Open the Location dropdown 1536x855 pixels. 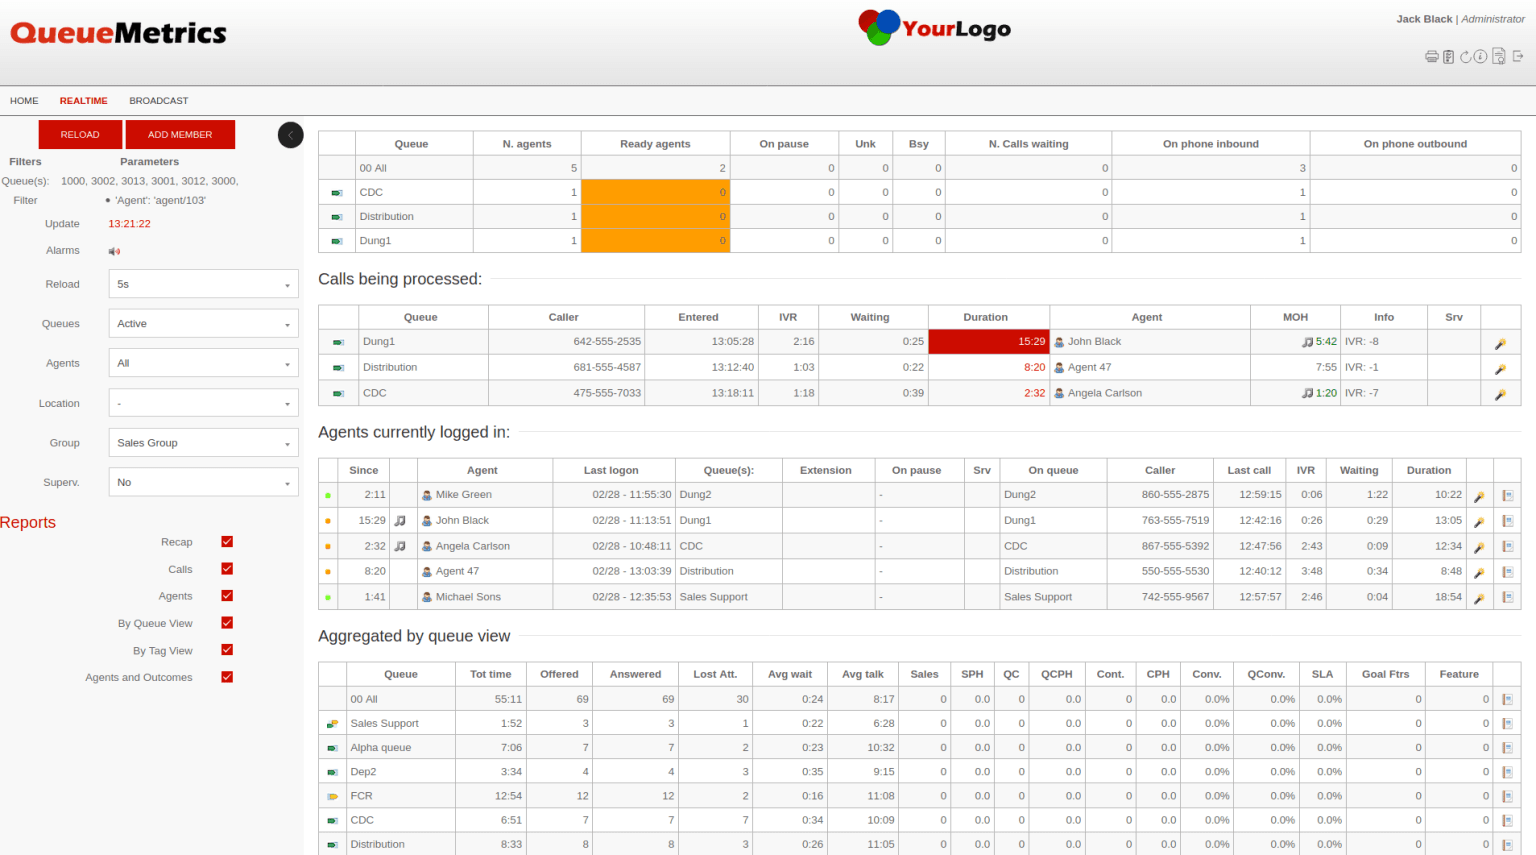pyautogui.click(x=203, y=403)
